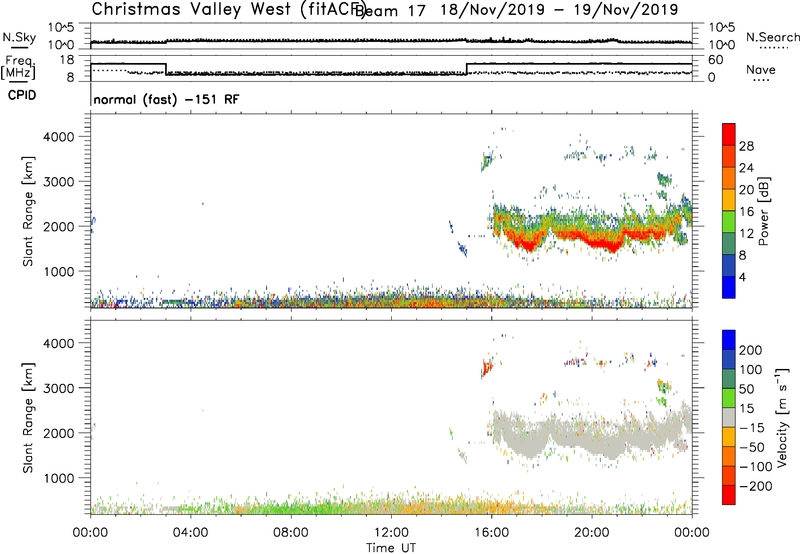Click the power panel 'Slant Range [km]' label
Screen dimensions: 800x554
[x=28, y=211]
